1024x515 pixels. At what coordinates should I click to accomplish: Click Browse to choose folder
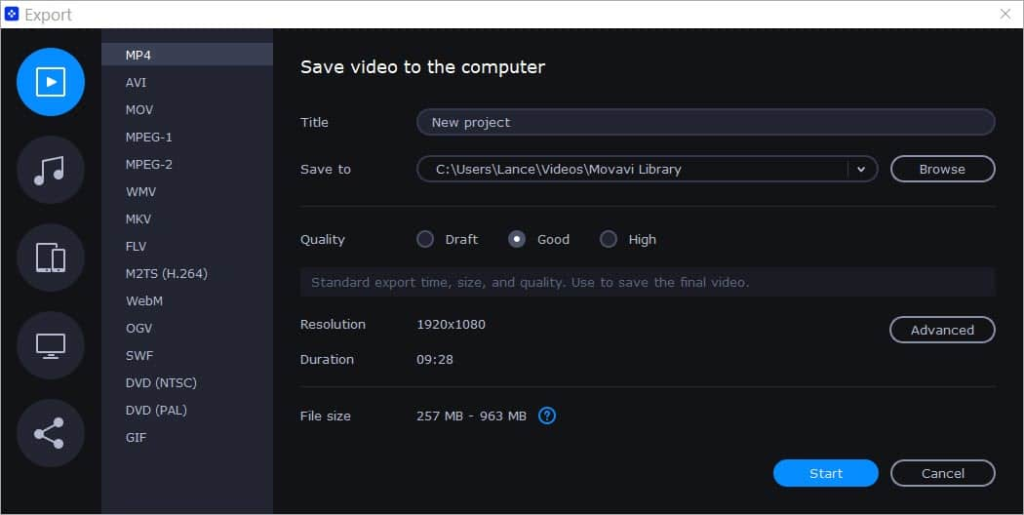942,169
